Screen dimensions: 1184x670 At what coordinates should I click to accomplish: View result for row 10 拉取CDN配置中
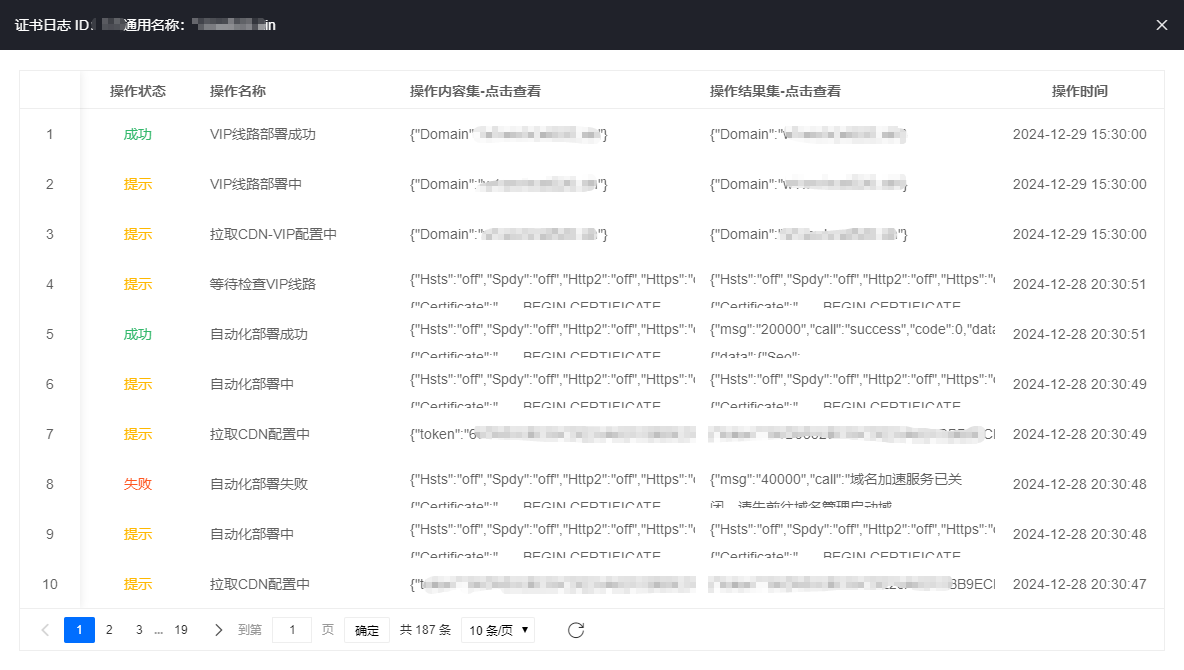click(852, 584)
